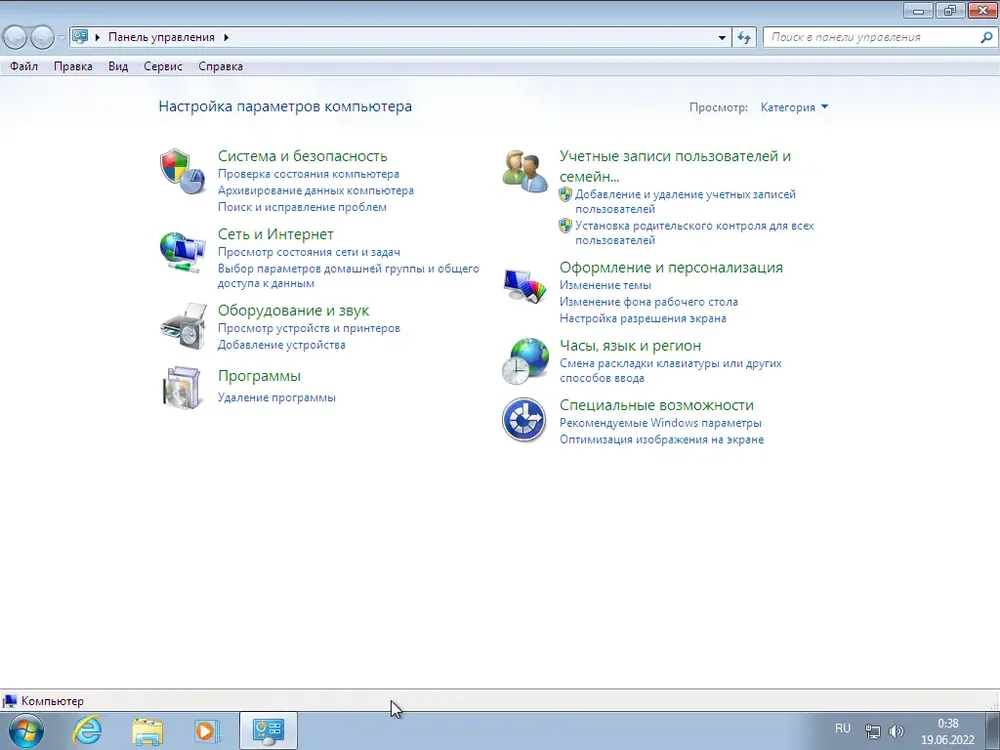Click Настройка разрешения экрана link
This screenshot has height=750, width=1000.
643,318
